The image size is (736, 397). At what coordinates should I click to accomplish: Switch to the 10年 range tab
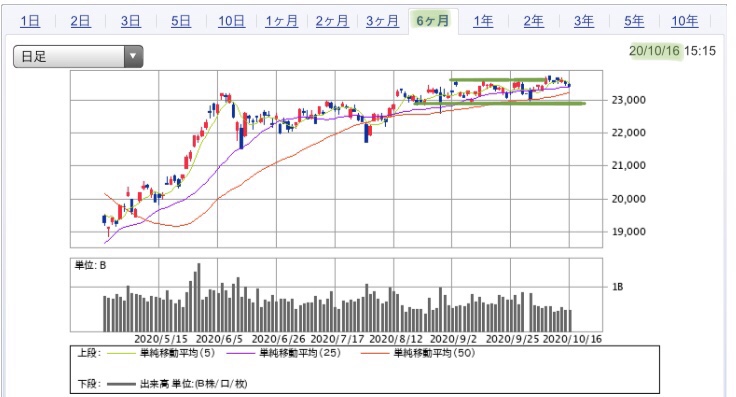point(684,21)
